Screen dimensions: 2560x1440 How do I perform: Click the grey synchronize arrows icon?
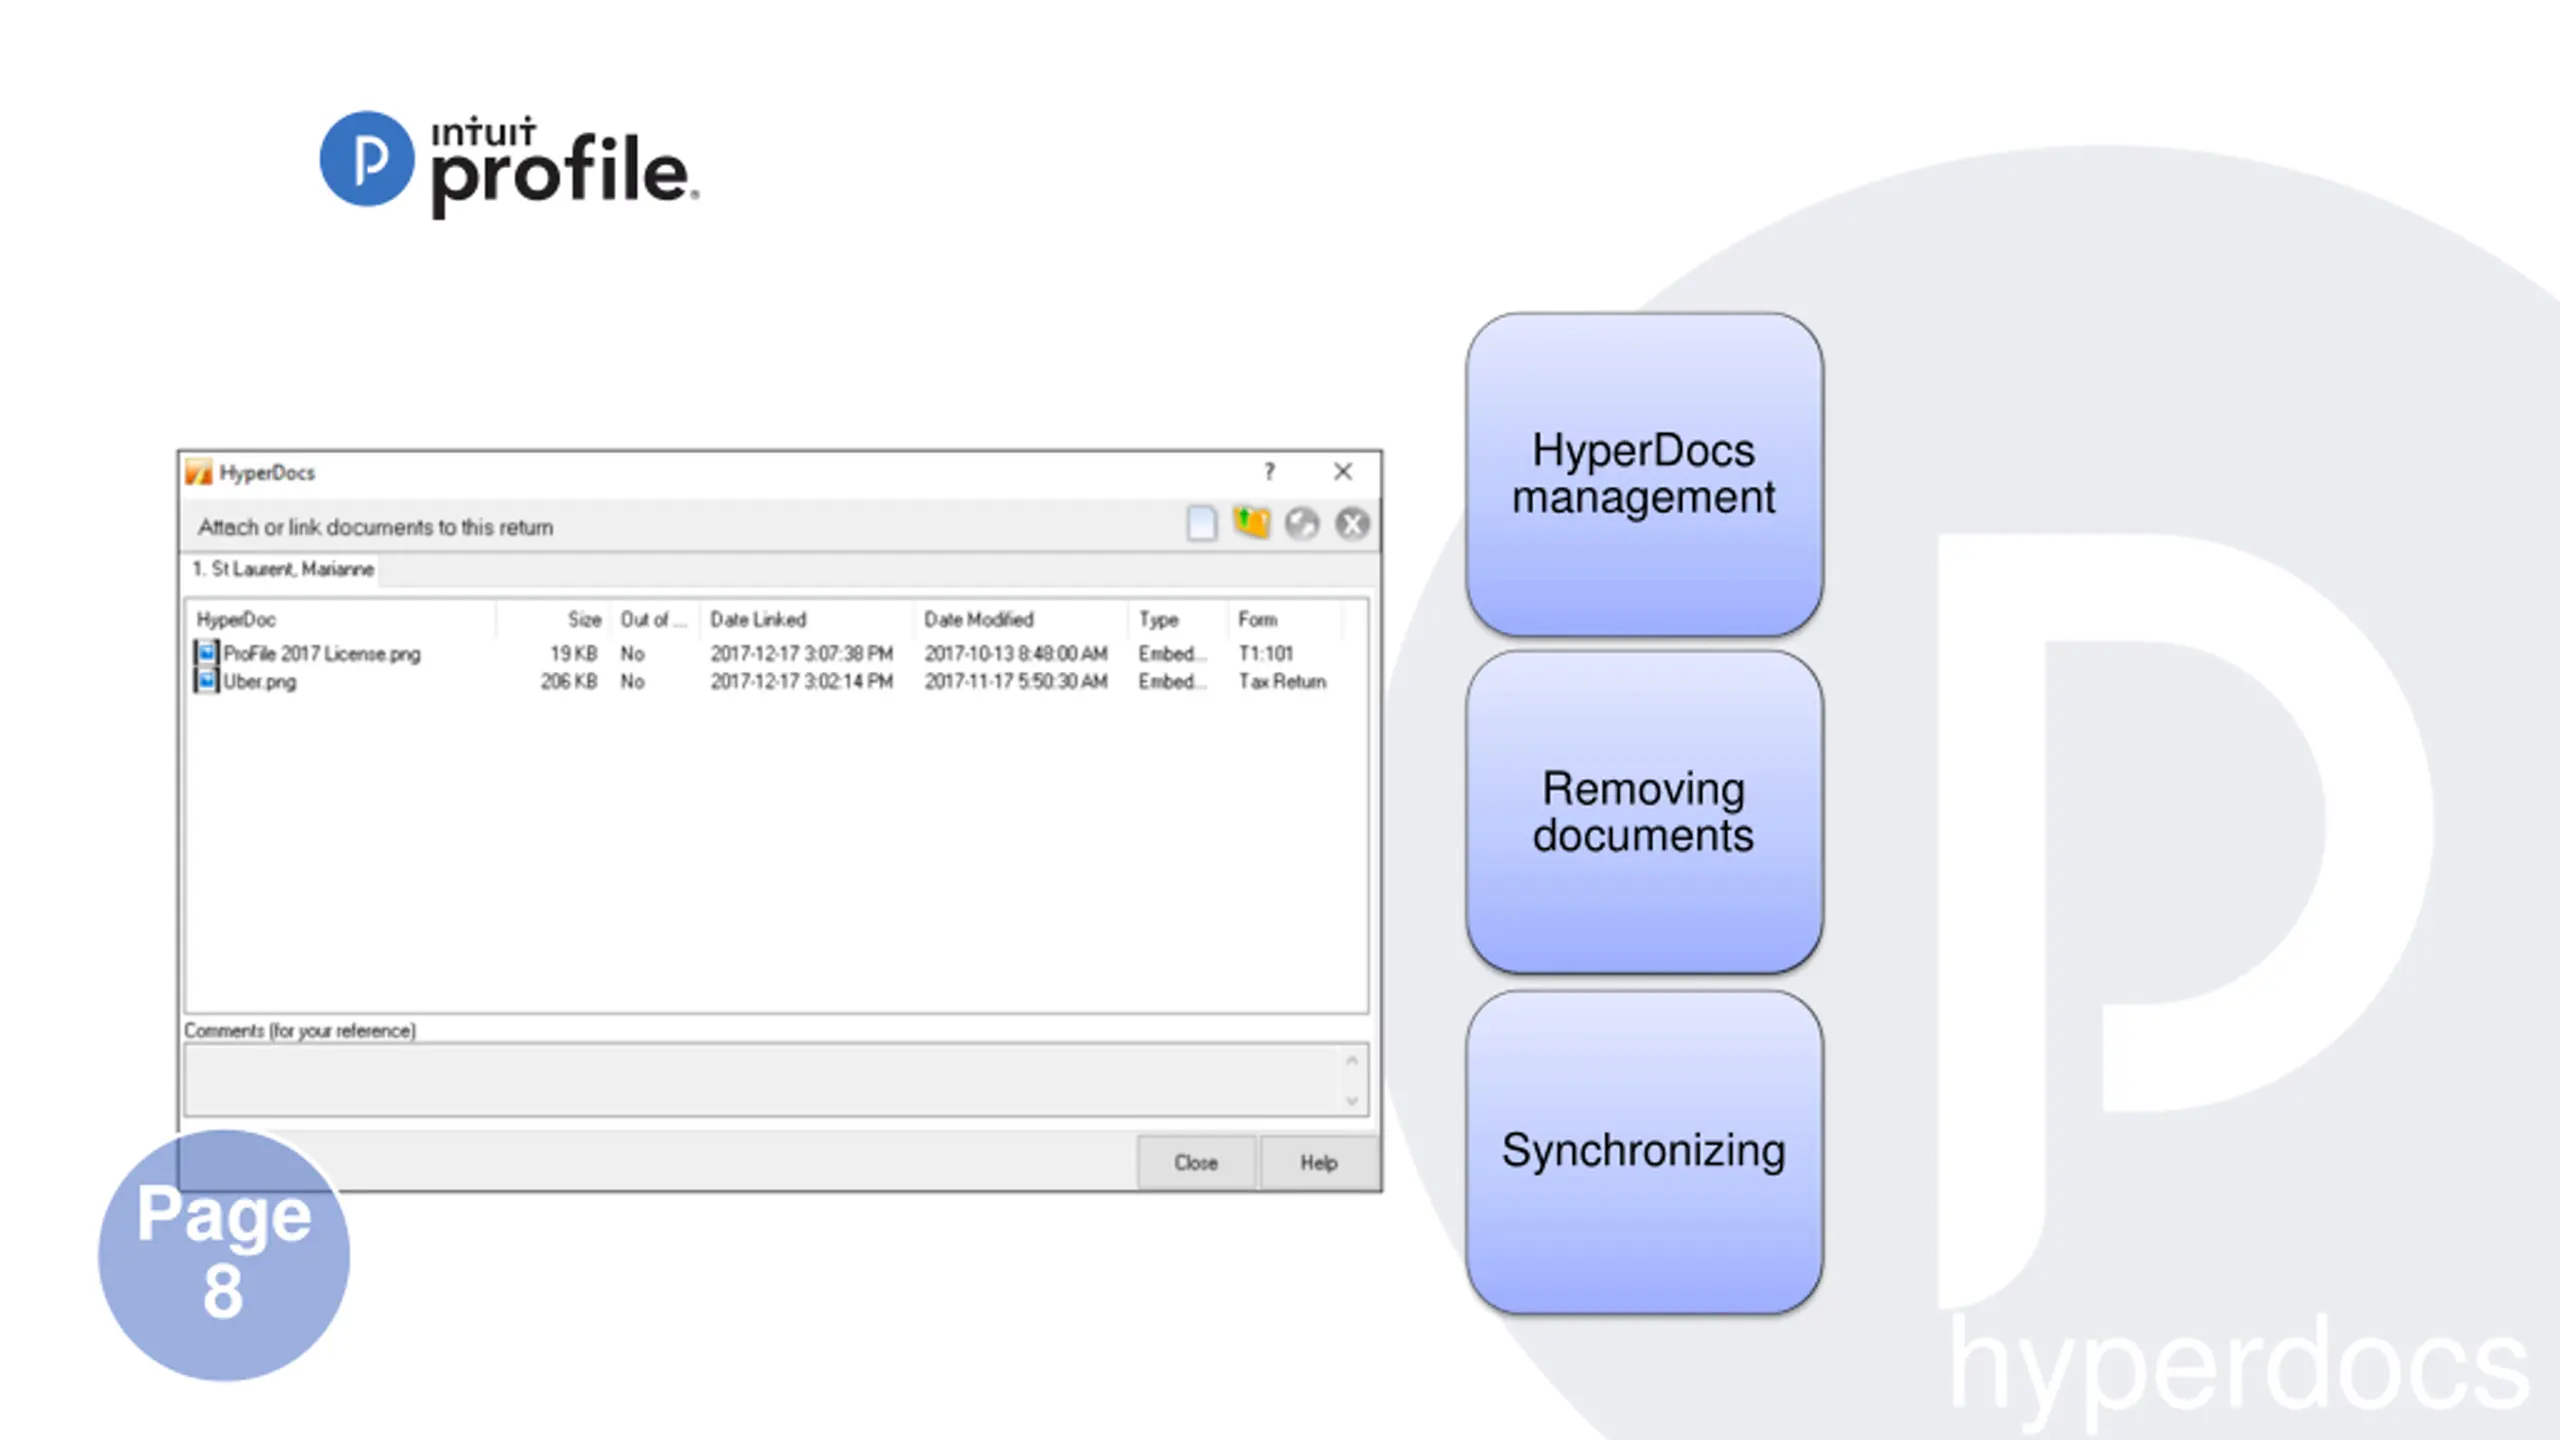[x=1302, y=523]
